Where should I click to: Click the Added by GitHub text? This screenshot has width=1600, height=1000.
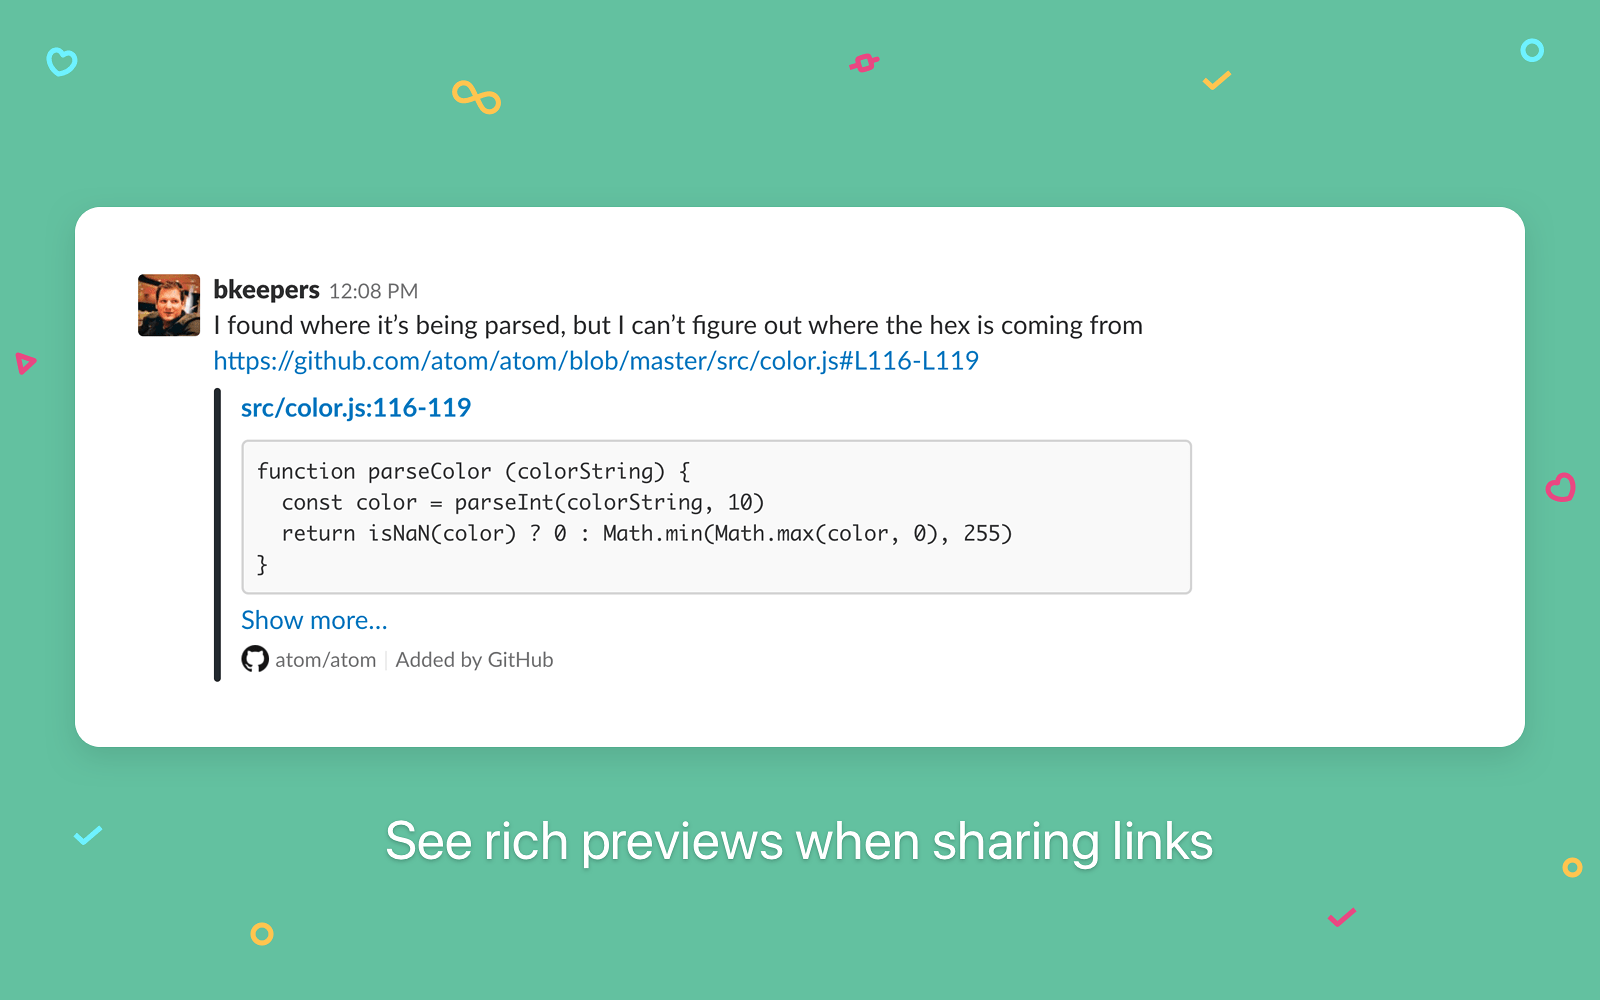coord(474,660)
